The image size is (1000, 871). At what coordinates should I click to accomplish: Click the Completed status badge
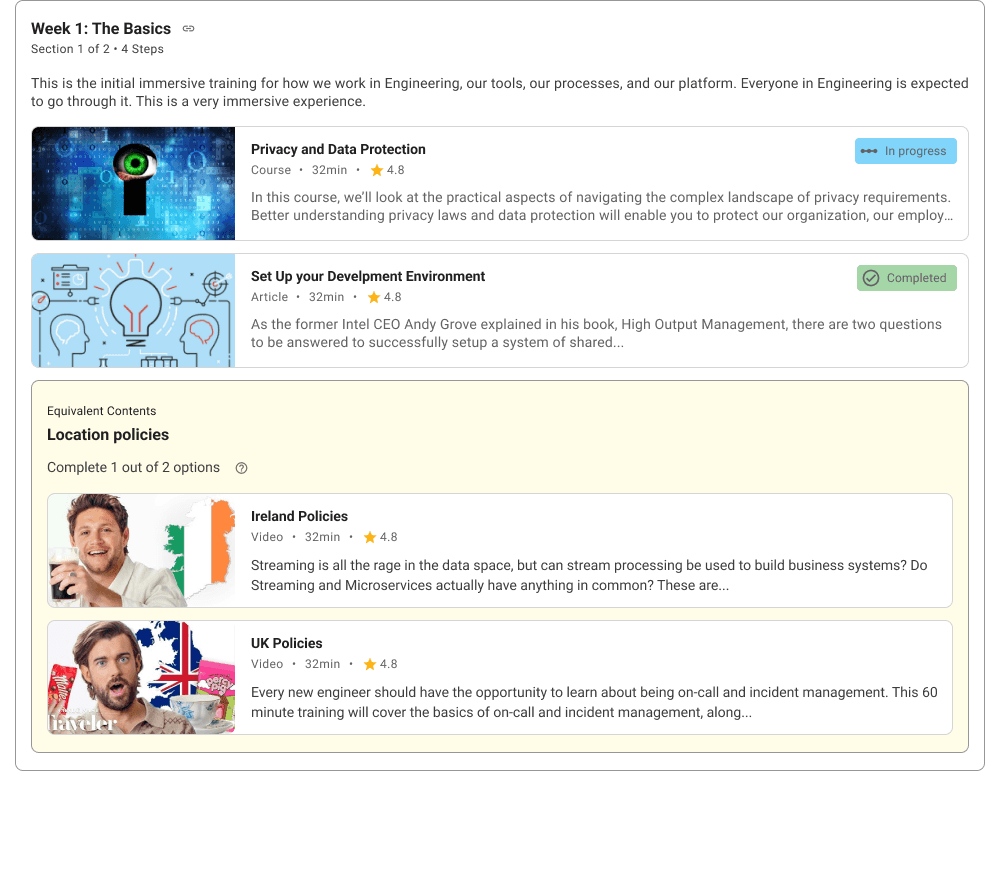tap(906, 278)
